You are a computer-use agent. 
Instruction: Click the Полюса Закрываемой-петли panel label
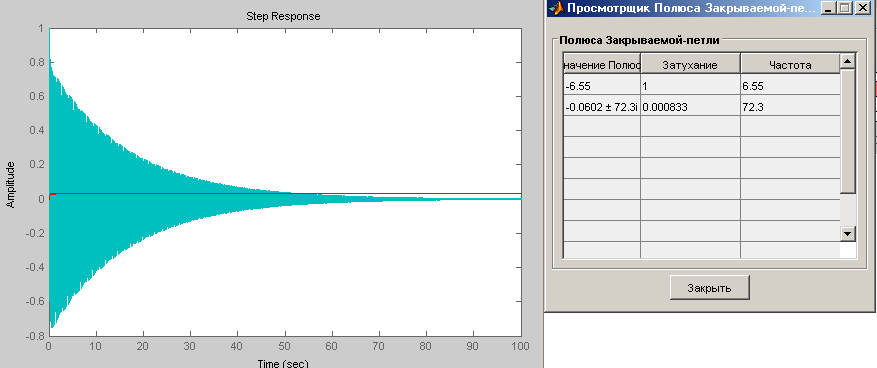coord(639,40)
